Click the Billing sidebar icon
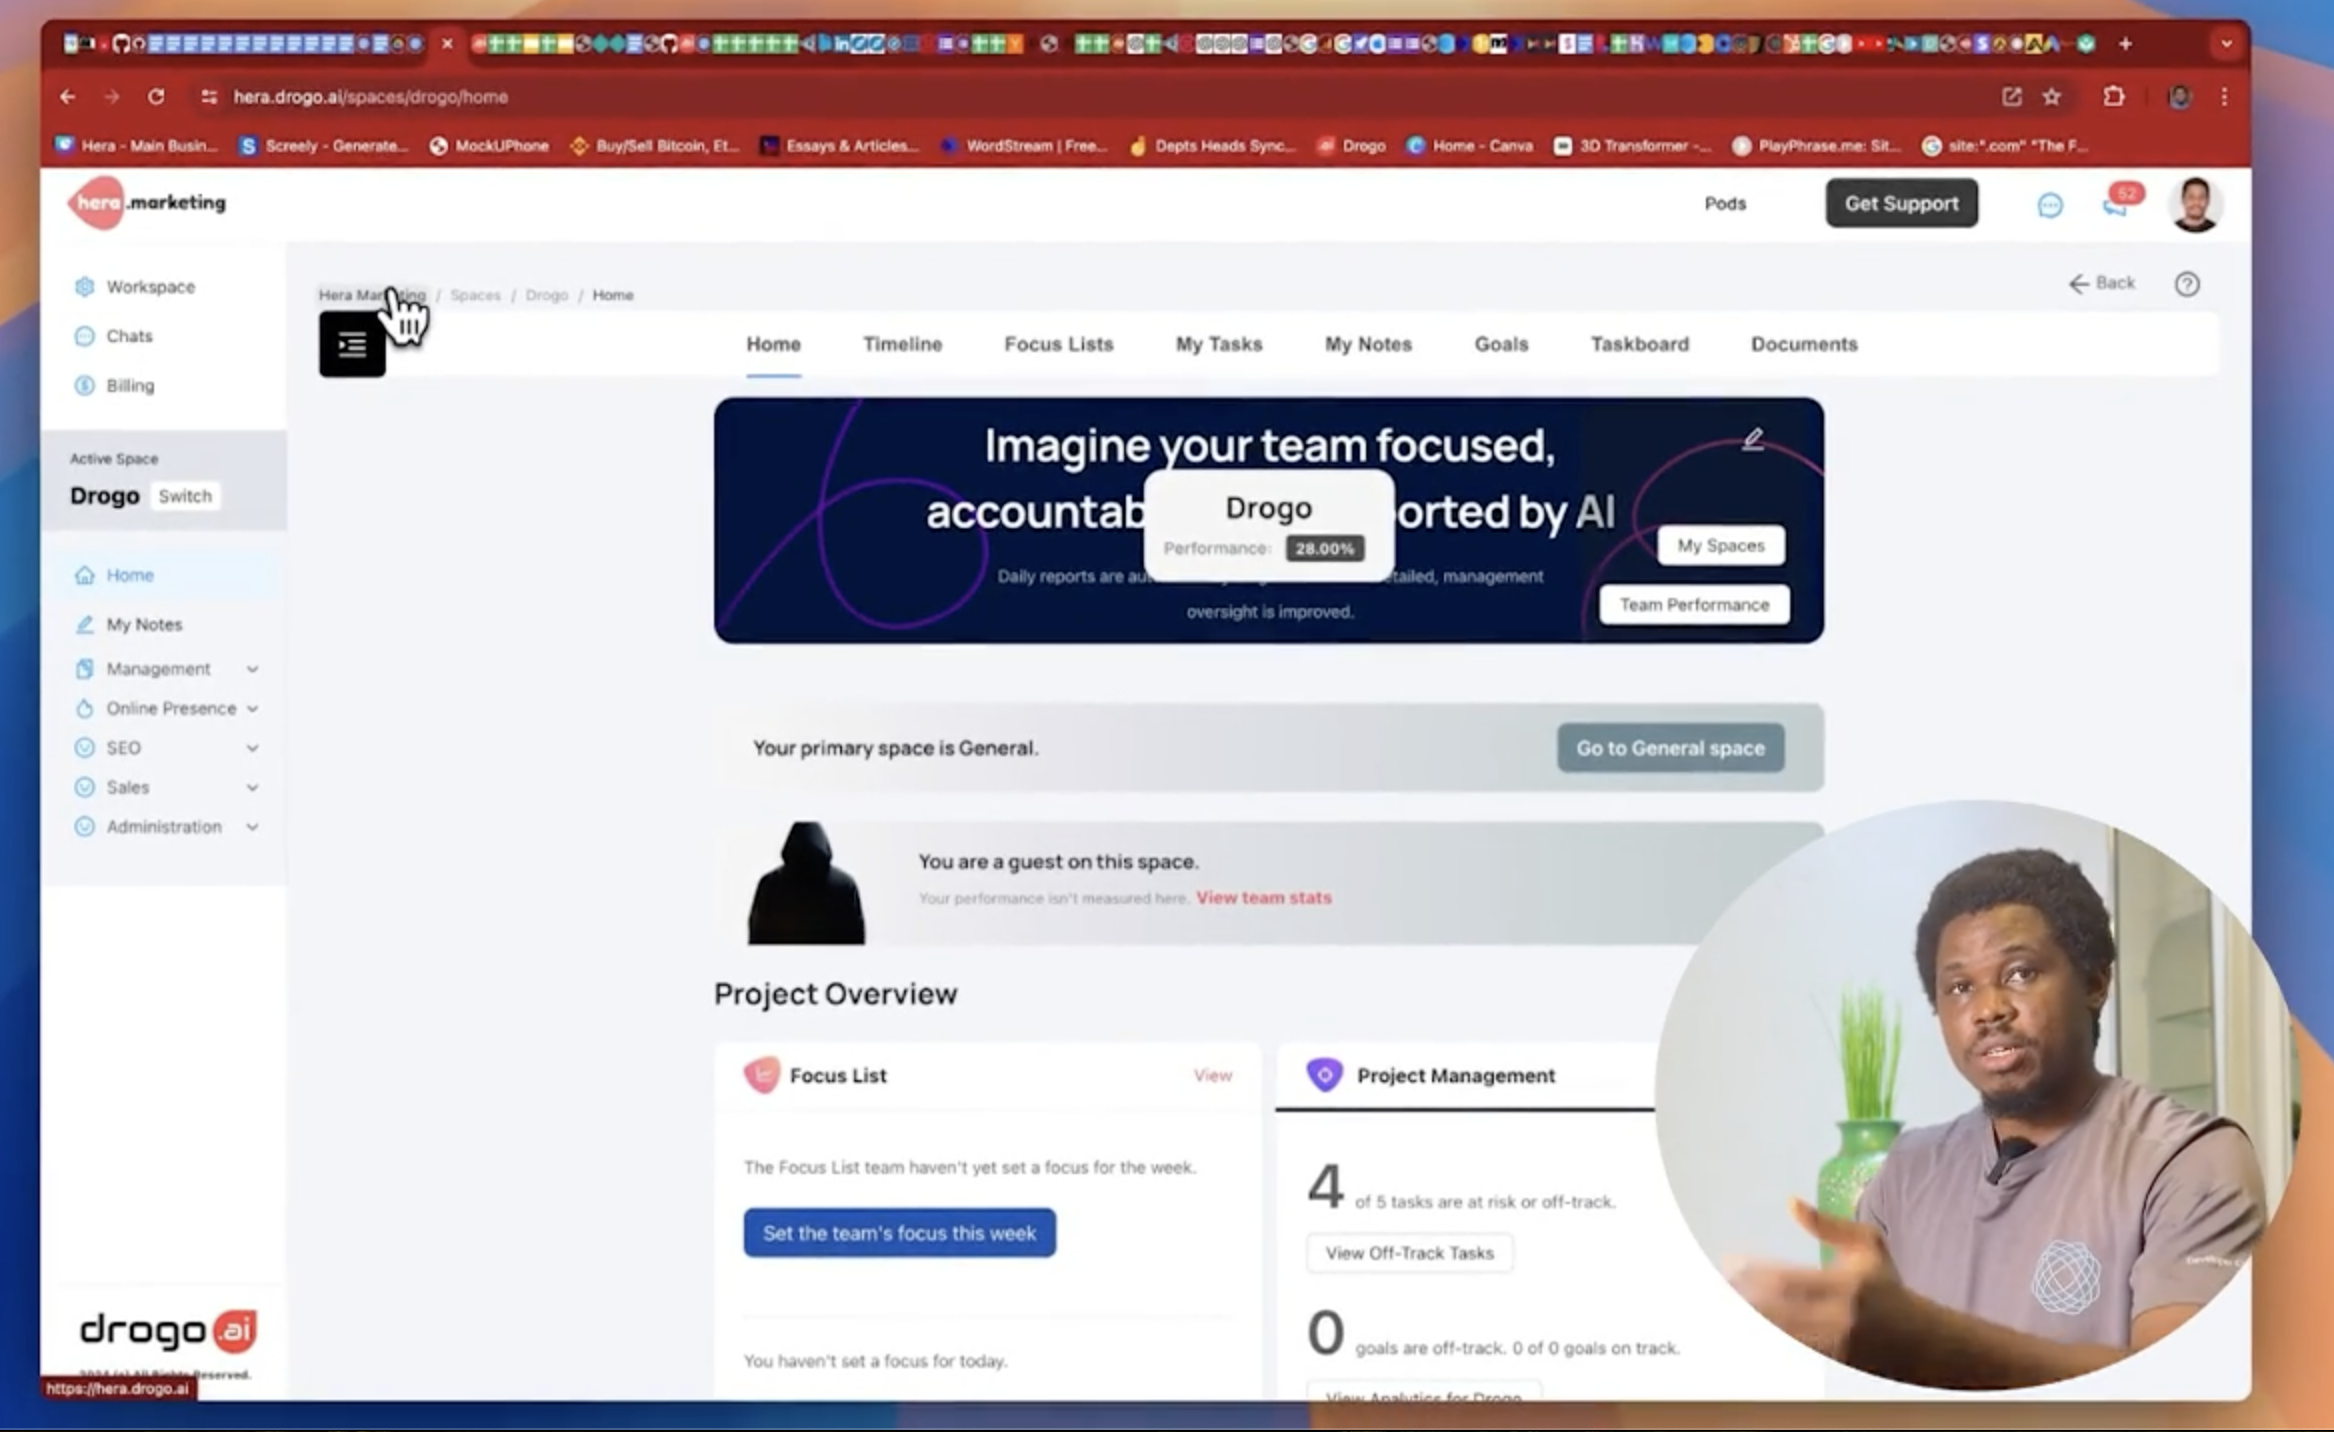The image size is (2334, 1432). coord(85,385)
